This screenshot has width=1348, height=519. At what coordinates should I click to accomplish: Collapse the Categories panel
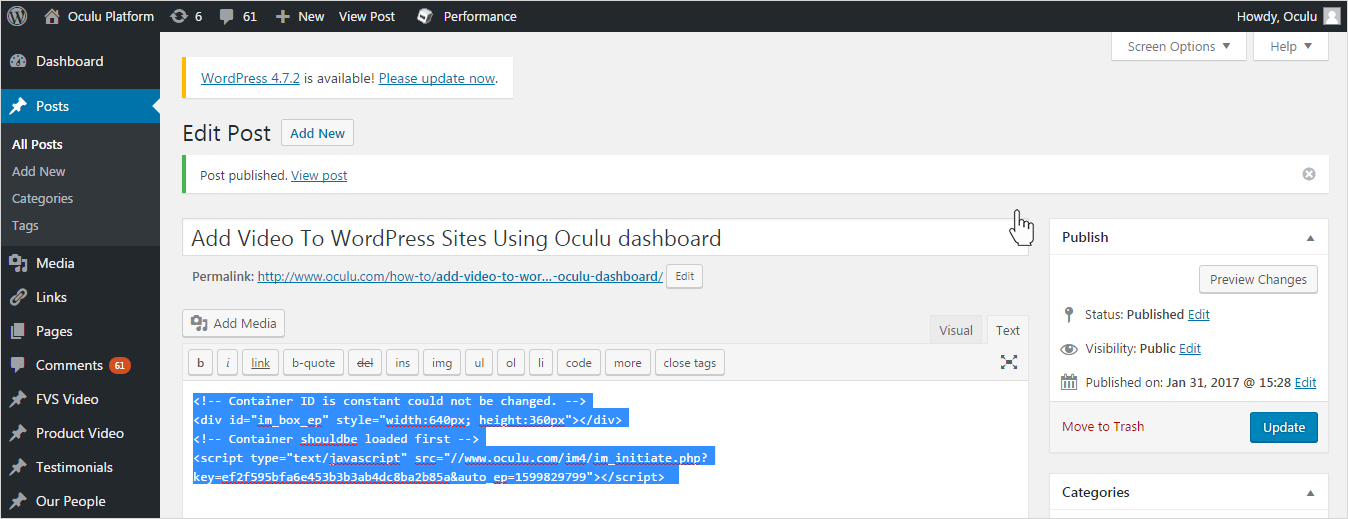tap(1310, 493)
